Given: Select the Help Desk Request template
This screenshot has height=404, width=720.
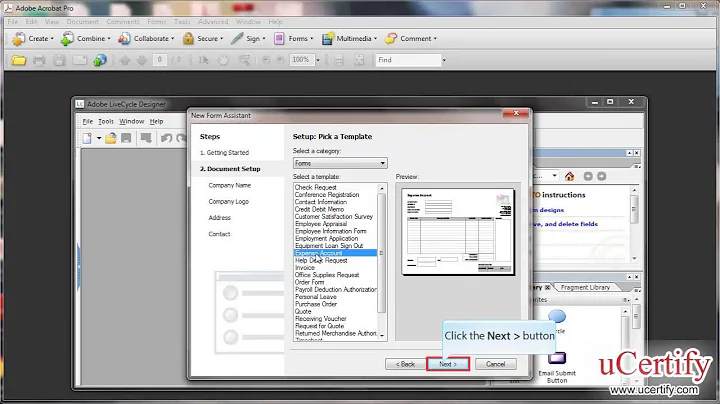Looking at the screenshot, I should coord(321,260).
